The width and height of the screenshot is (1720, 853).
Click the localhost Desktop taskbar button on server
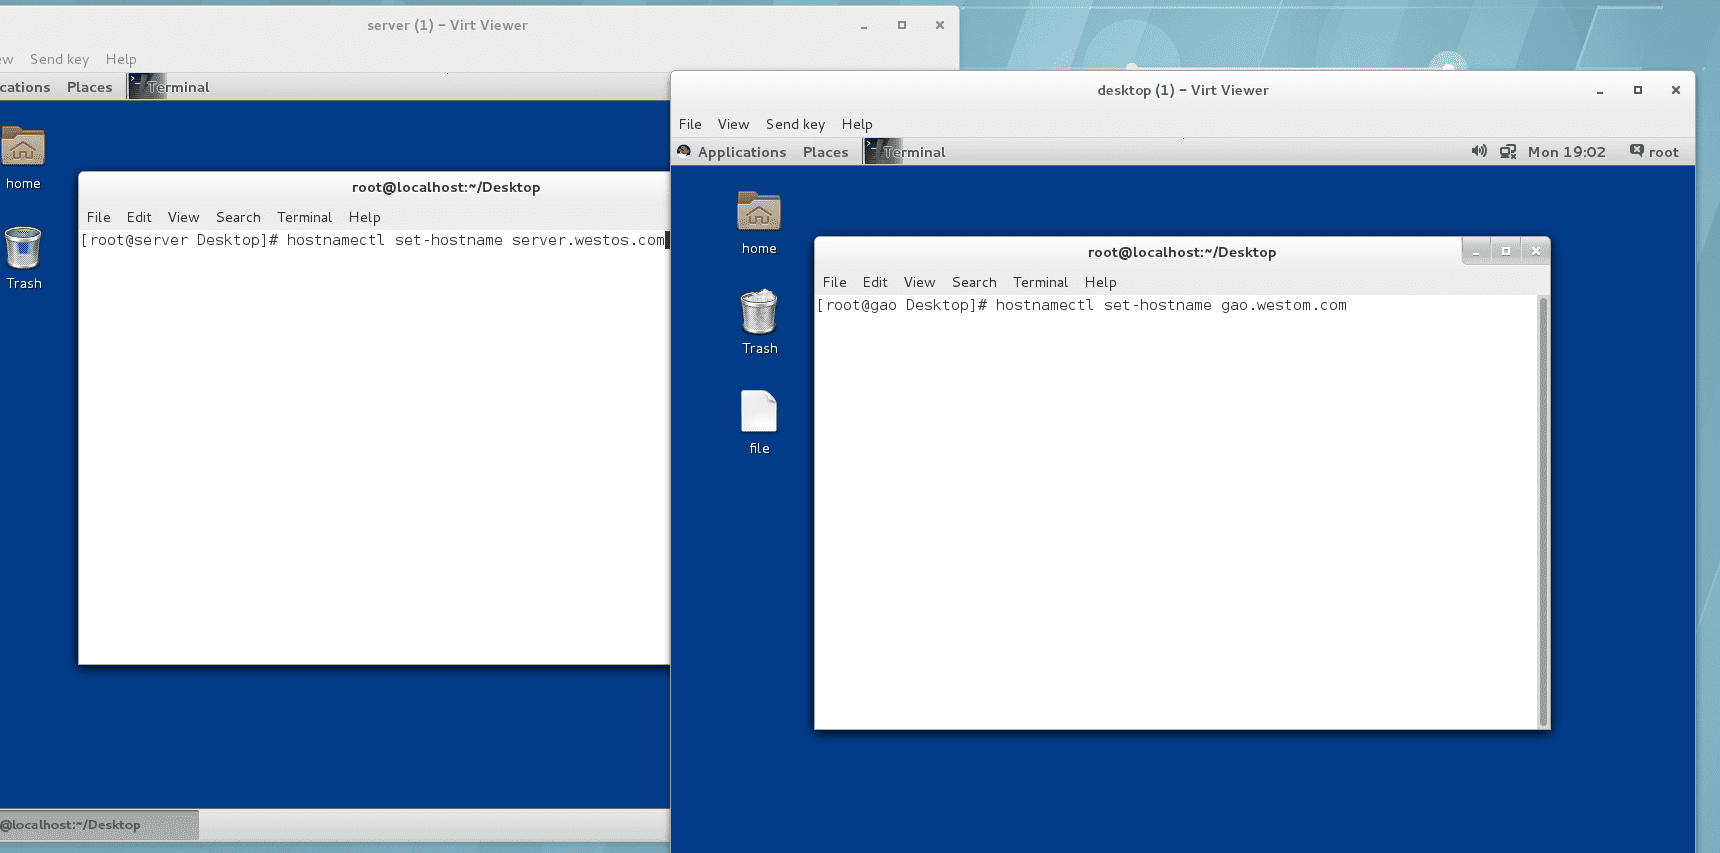tap(98, 825)
